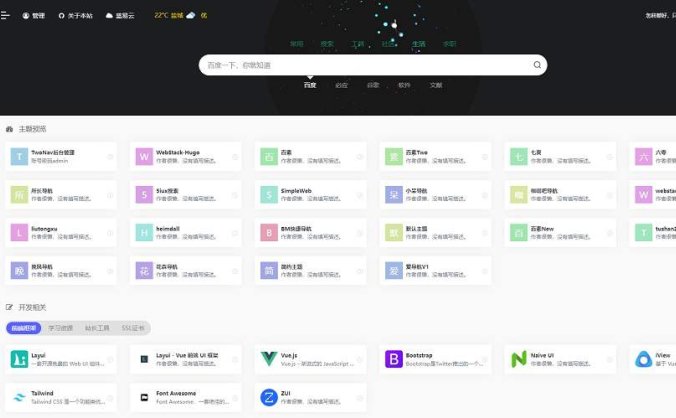Click the blue-purple 简 icon tile

click(269, 271)
